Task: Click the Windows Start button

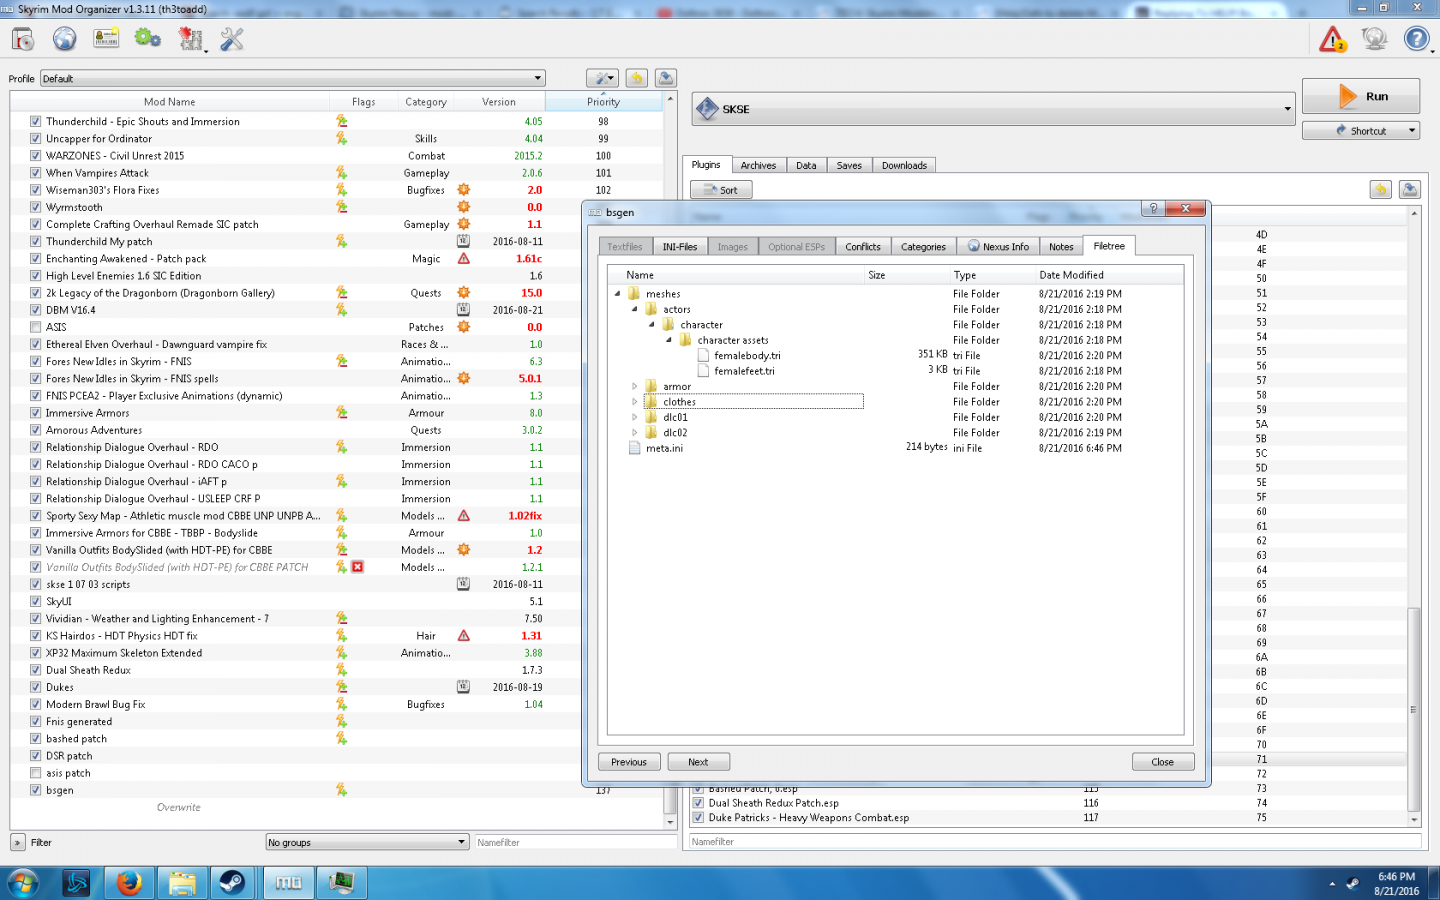Action: tap(22, 883)
